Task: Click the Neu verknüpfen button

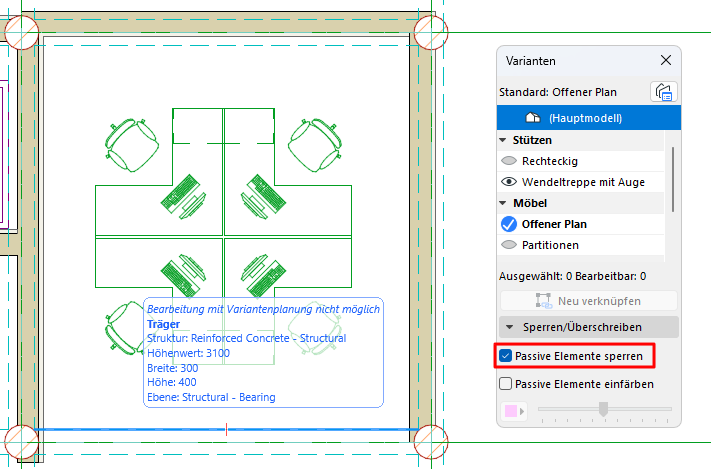Action: [x=589, y=301]
